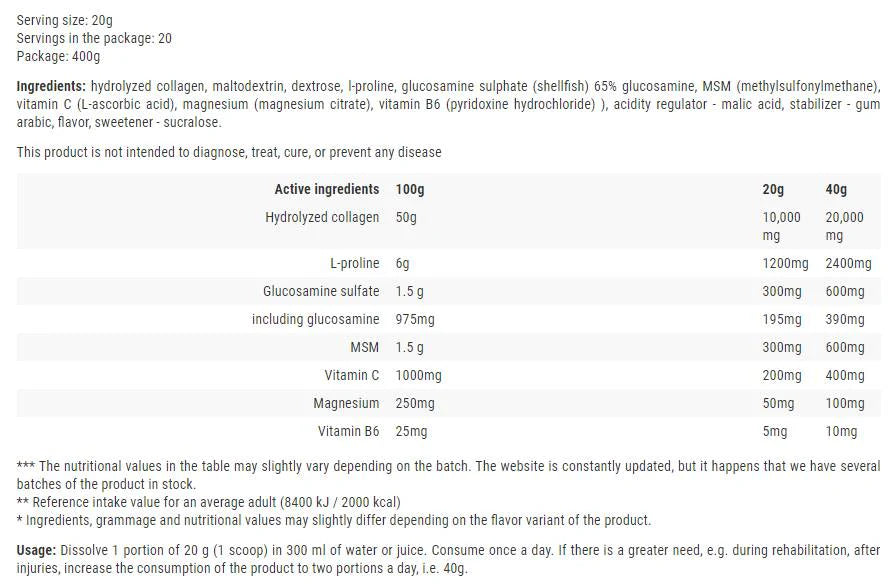Click the "40g" column header

pyautogui.click(x=836, y=189)
